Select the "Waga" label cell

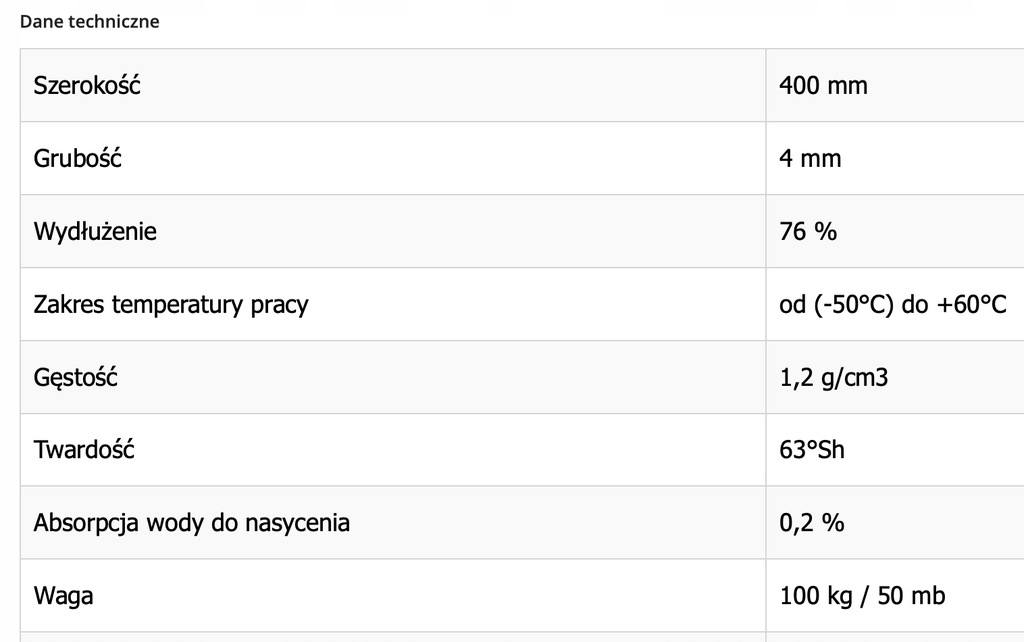coord(64,596)
